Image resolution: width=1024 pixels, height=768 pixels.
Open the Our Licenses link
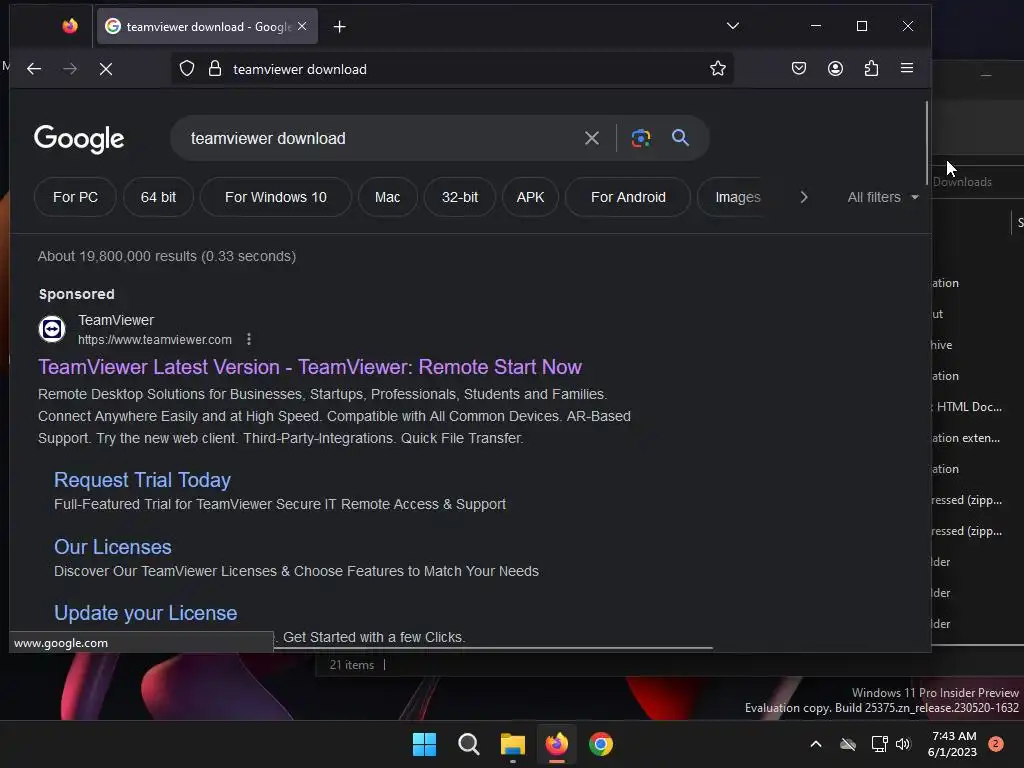point(113,547)
